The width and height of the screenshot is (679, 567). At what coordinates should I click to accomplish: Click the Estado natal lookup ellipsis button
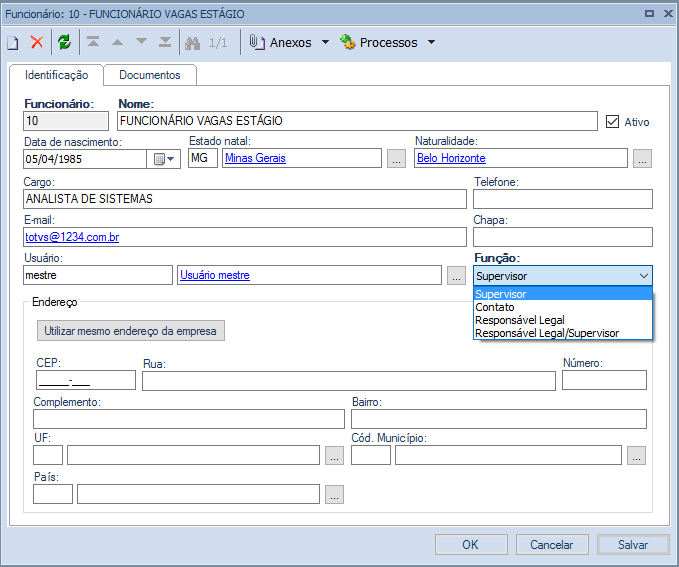pyautogui.click(x=396, y=159)
